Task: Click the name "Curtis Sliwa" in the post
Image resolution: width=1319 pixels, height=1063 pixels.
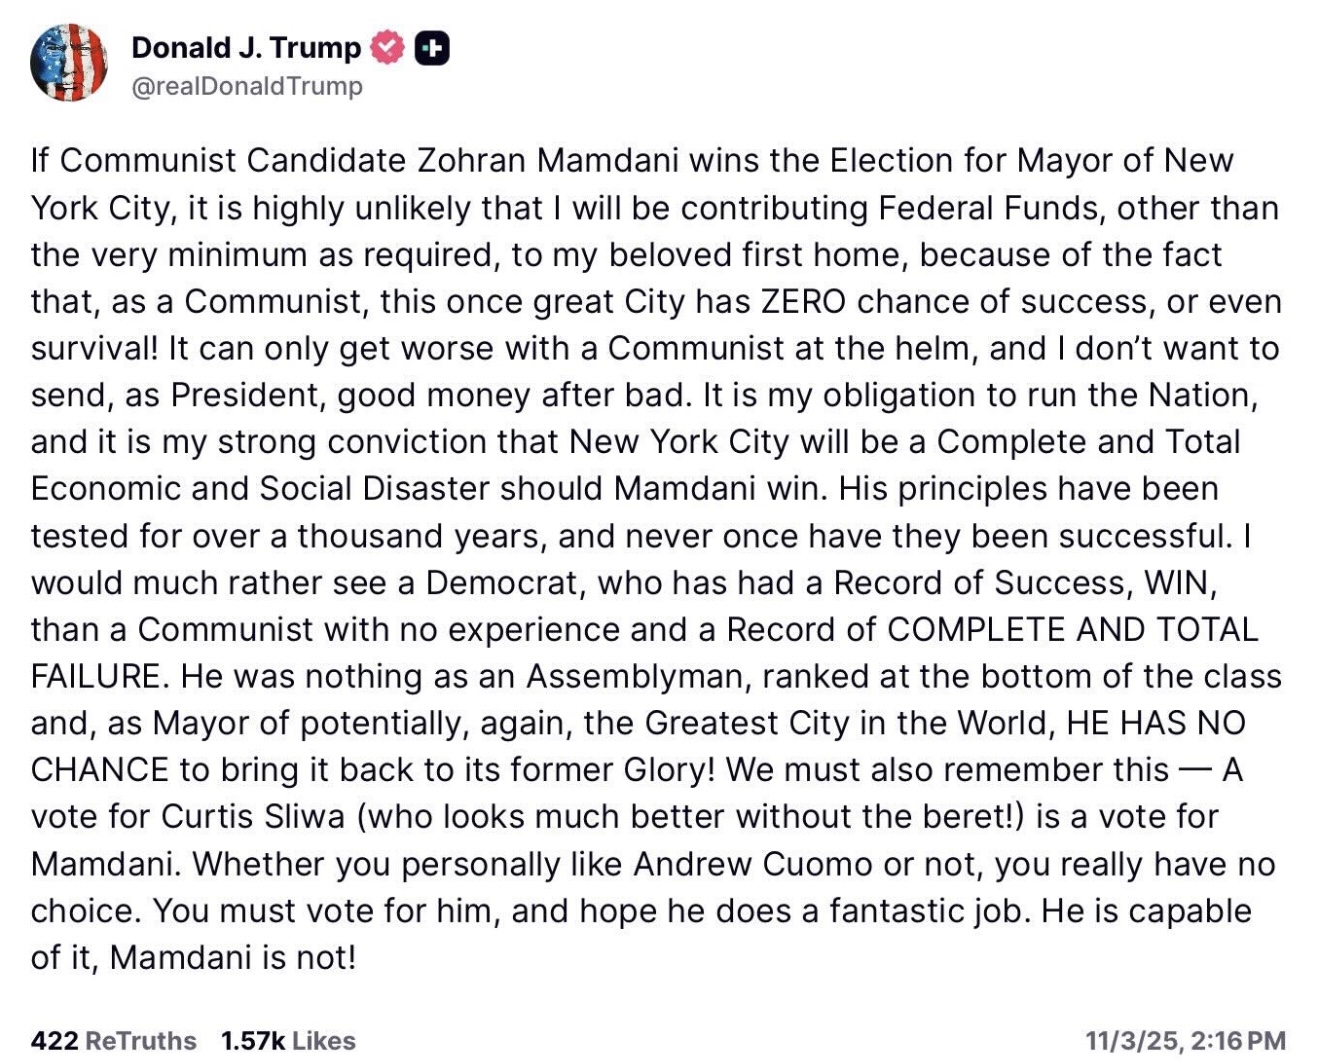Action: coord(253,816)
